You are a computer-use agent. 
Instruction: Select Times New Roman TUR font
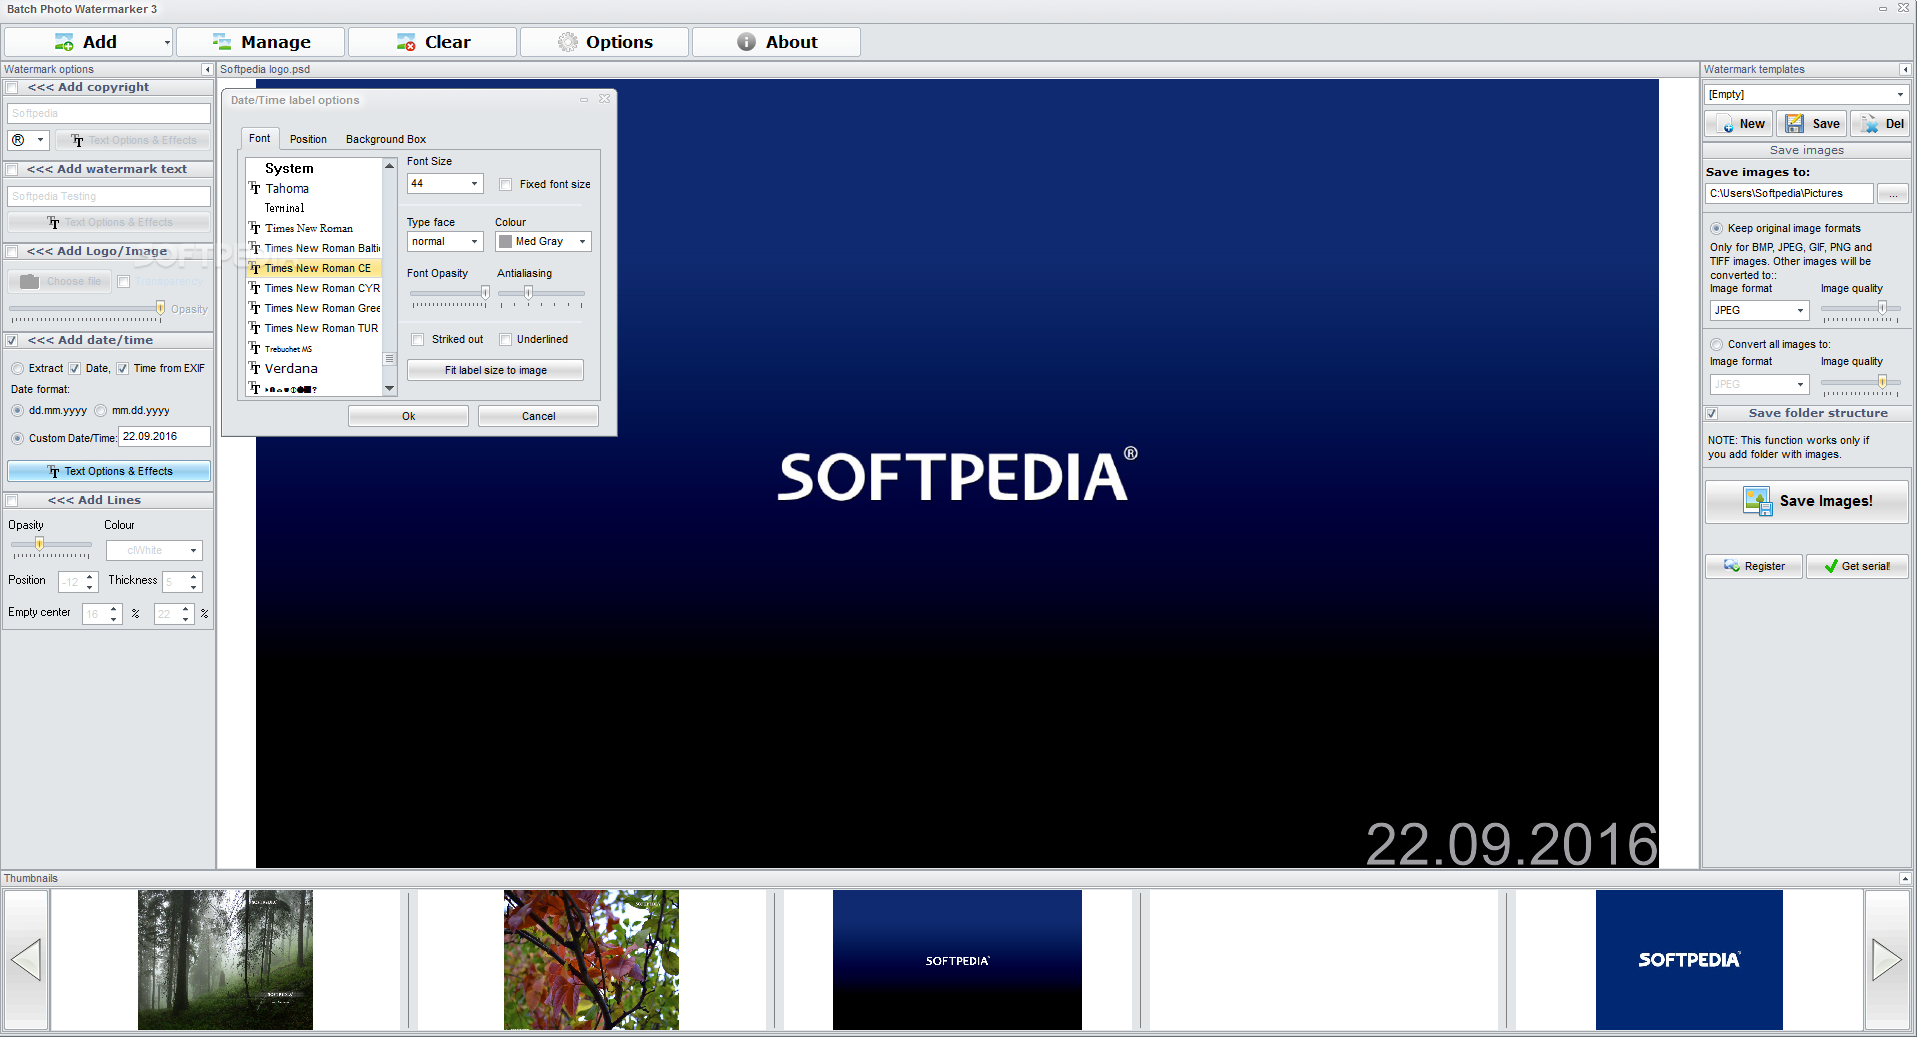314,329
